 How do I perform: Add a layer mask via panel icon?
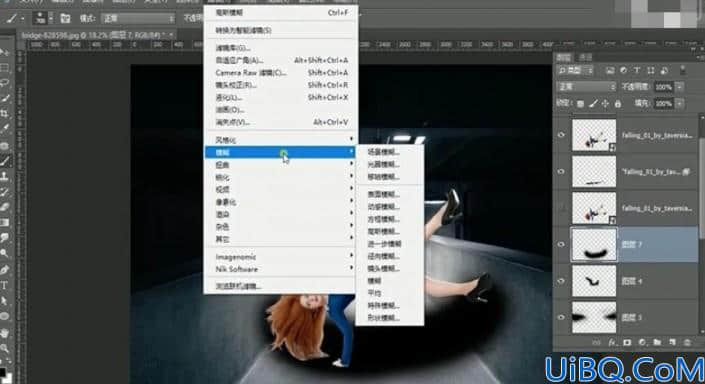pyautogui.click(x=627, y=343)
